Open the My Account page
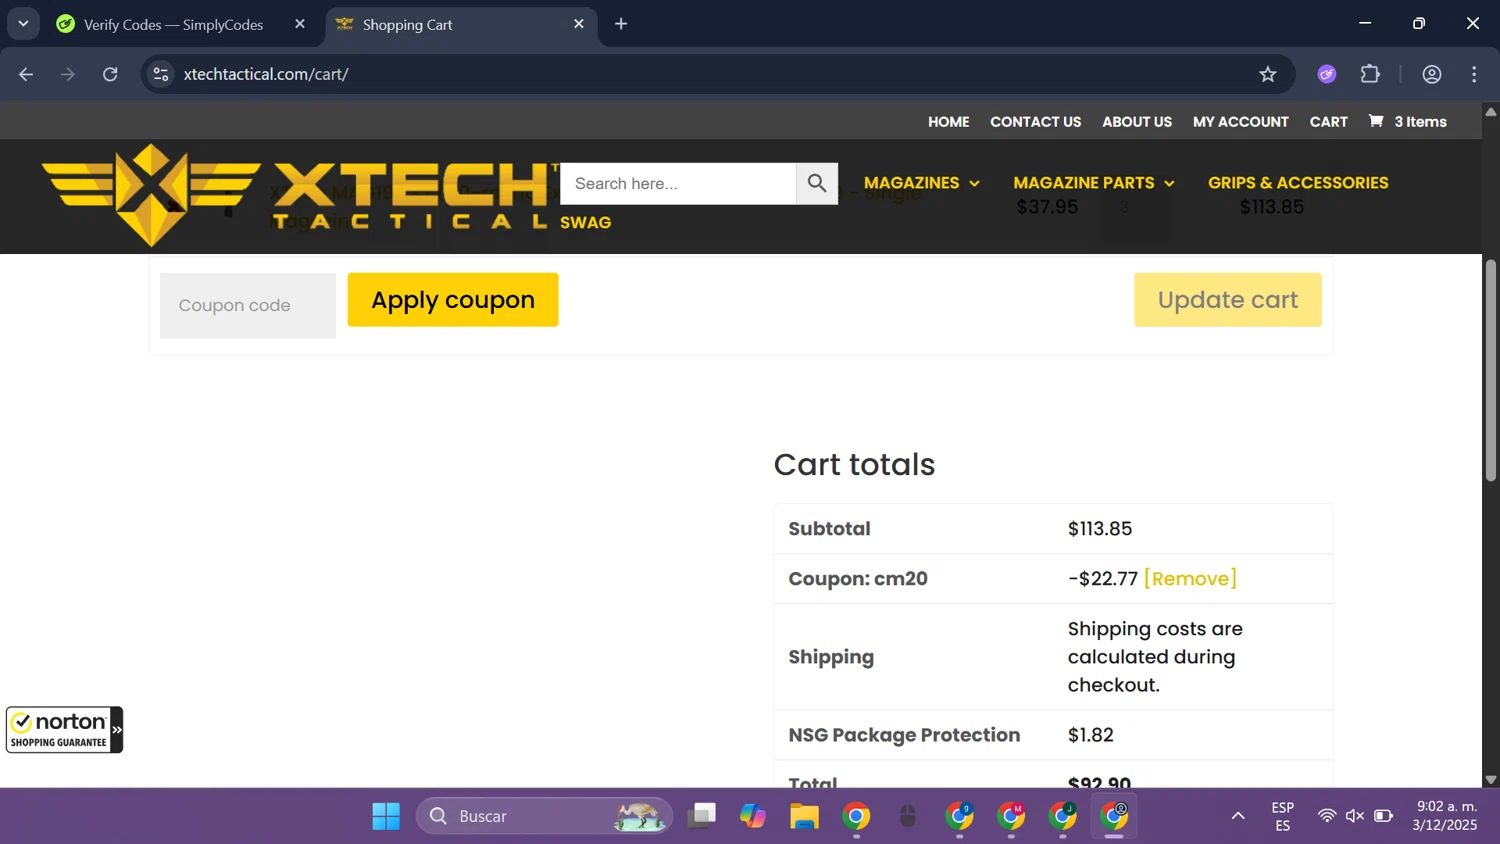Screen dimensions: 1500x844 pyautogui.click(x=1240, y=122)
